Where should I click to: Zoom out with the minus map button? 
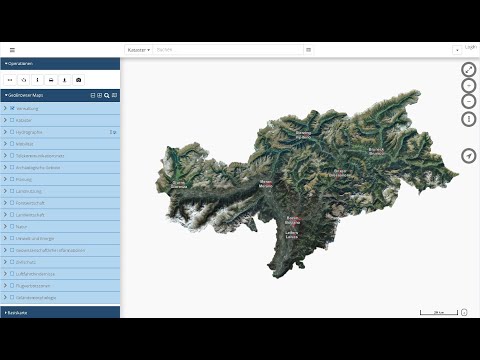(469, 101)
